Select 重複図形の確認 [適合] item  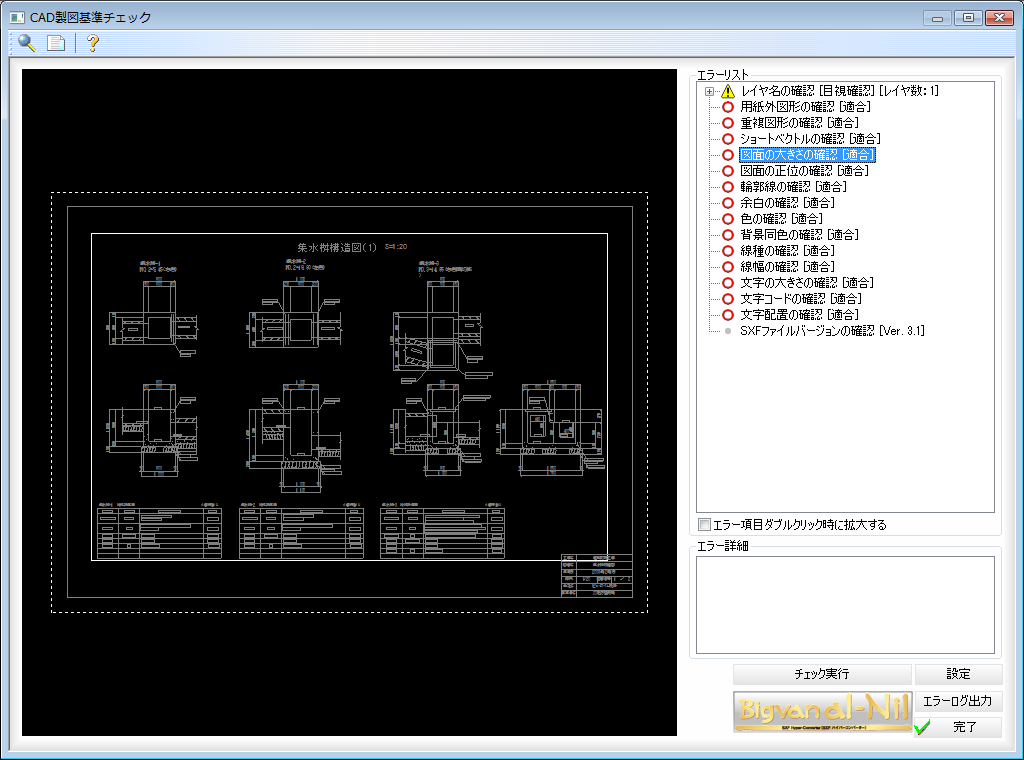click(x=799, y=123)
